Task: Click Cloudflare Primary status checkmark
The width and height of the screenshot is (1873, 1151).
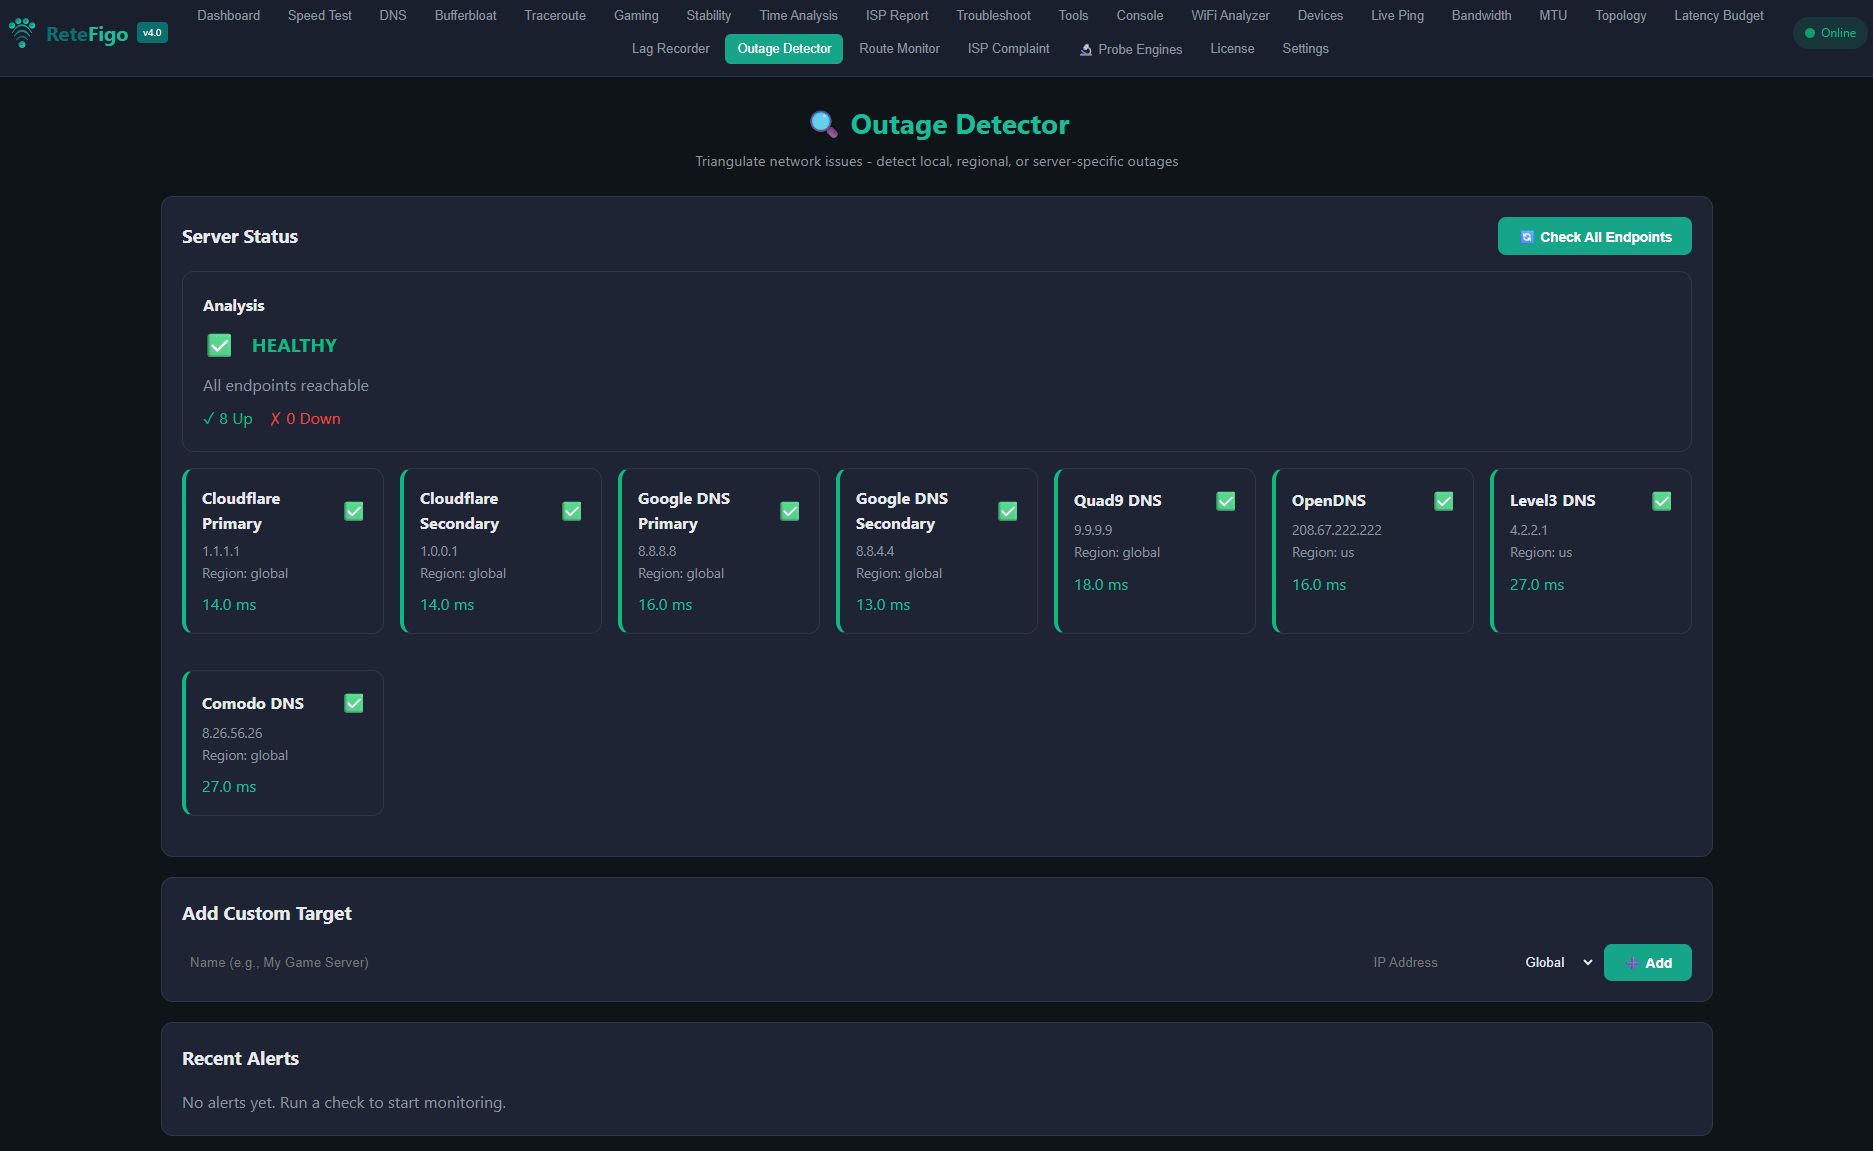Action: click(x=354, y=511)
